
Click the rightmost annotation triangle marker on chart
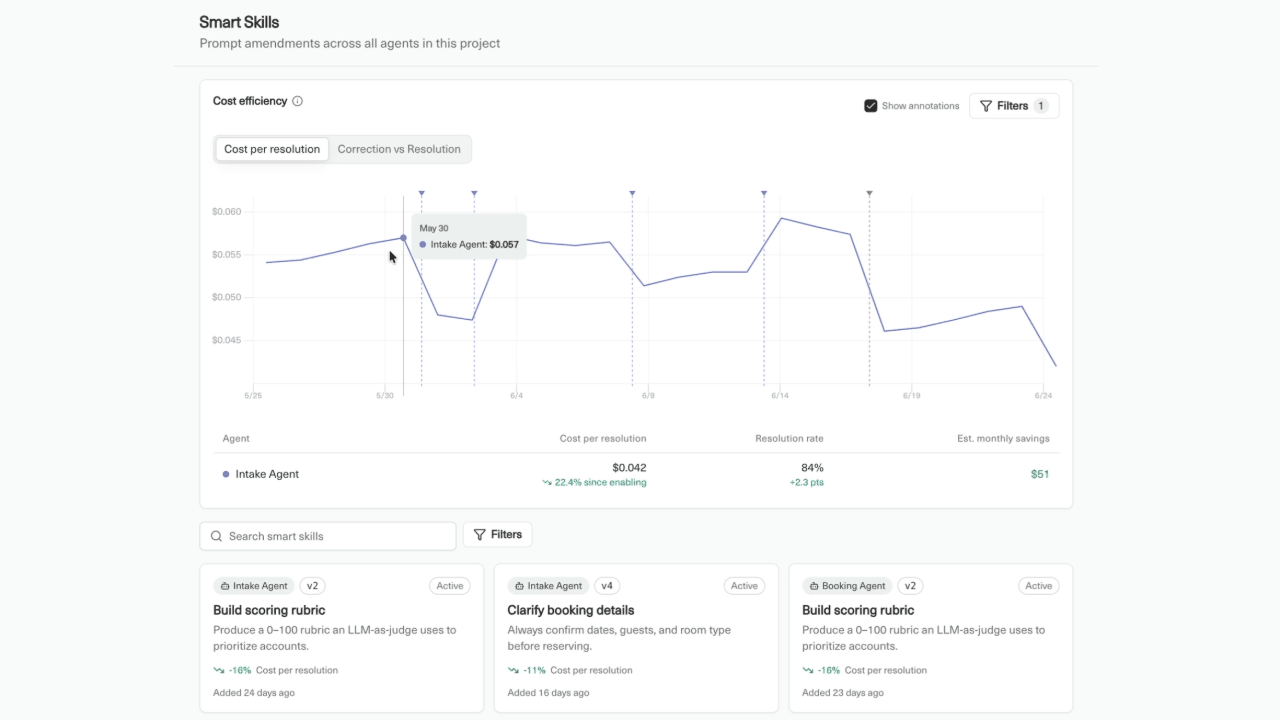(869, 193)
